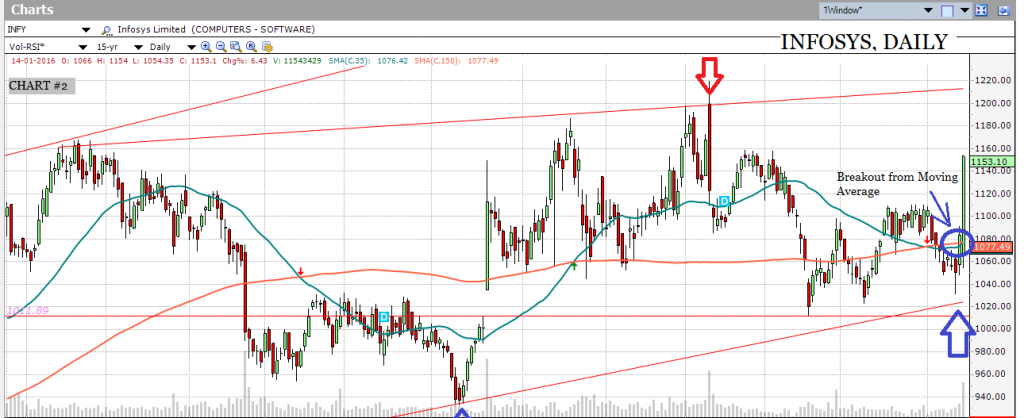Click the pink 1011.89 level label
The image size is (1024, 418).
click(x=28, y=310)
